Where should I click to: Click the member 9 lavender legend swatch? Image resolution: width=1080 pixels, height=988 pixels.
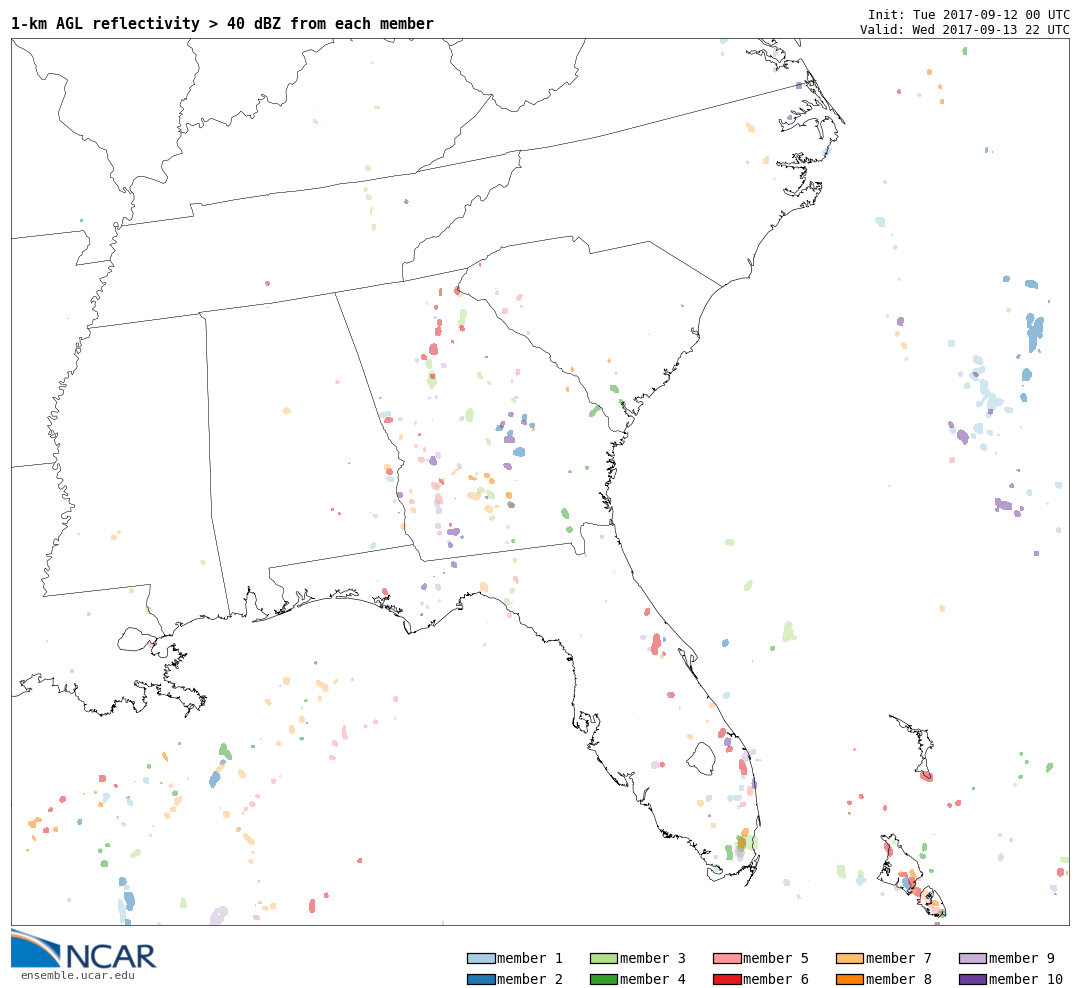tap(973, 958)
